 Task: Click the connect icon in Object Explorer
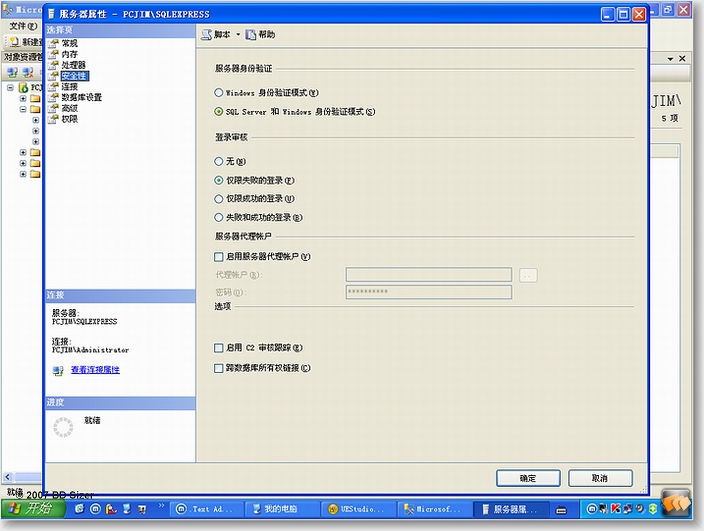click(12, 73)
